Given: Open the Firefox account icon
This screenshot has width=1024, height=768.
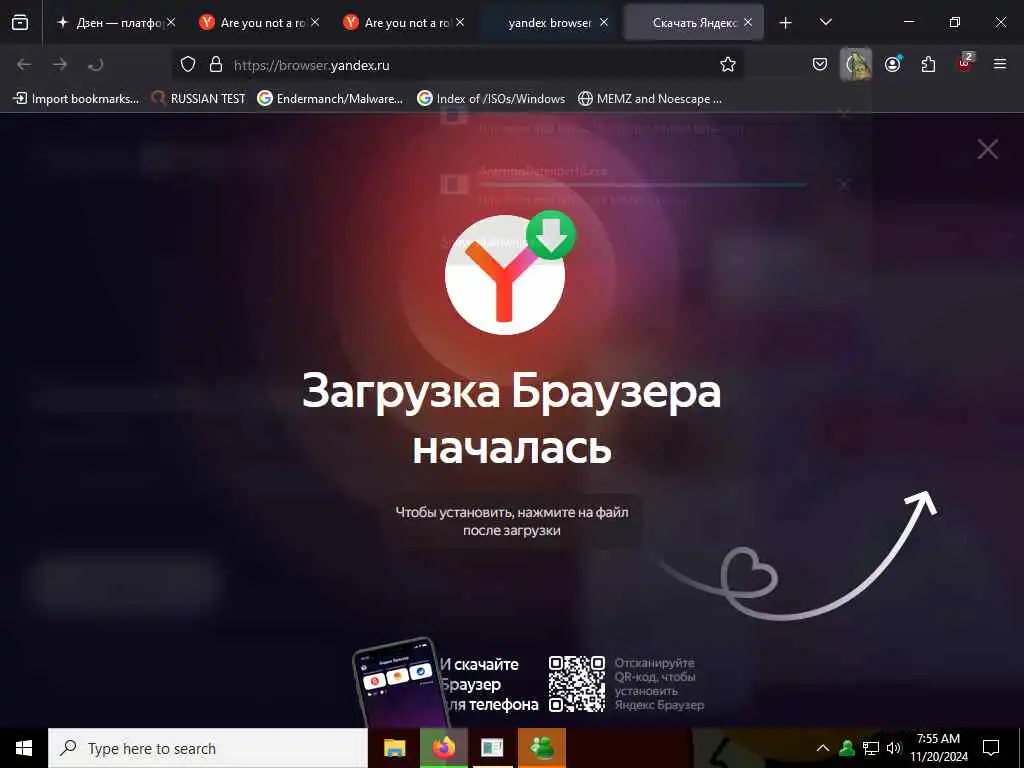Looking at the screenshot, I should [892, 64].
